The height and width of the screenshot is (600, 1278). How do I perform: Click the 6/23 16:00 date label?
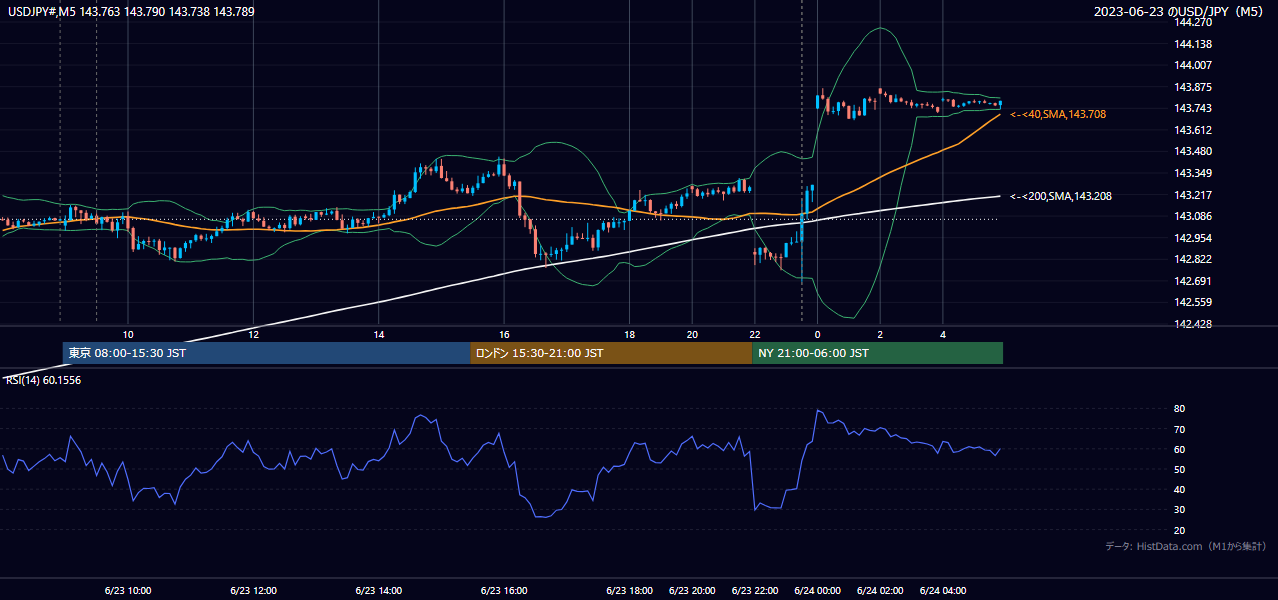click(503, 591)
